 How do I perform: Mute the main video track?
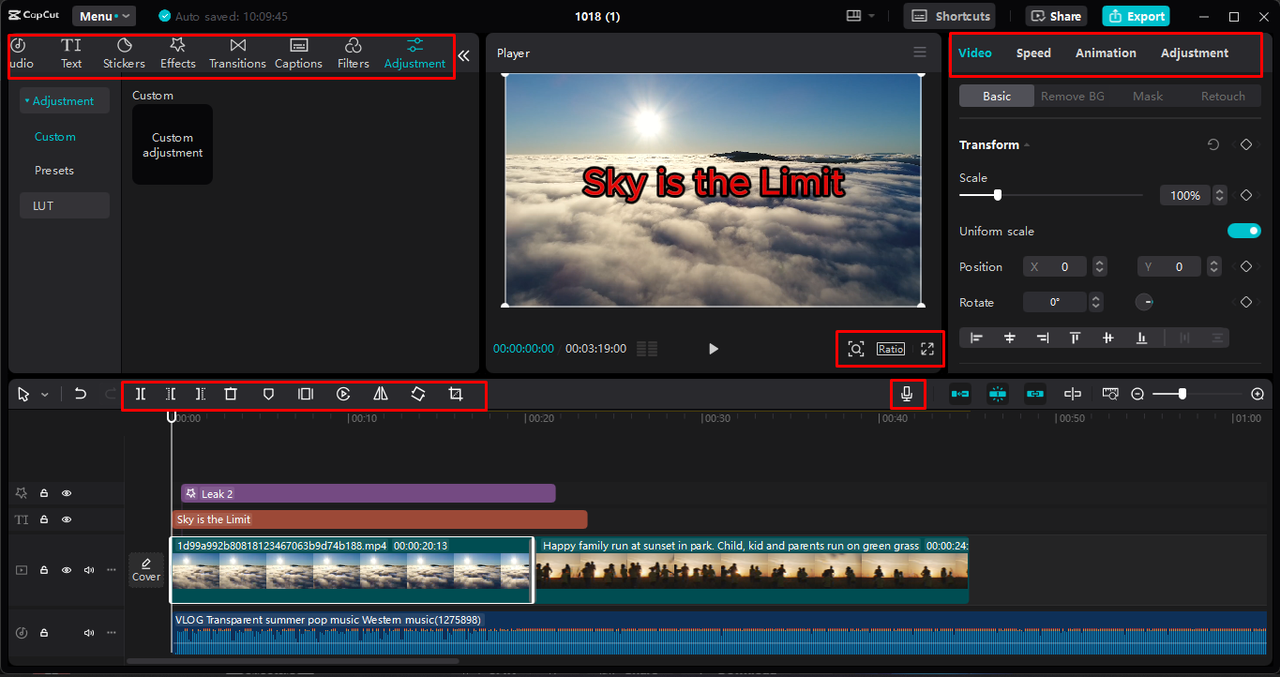point(89,570)
